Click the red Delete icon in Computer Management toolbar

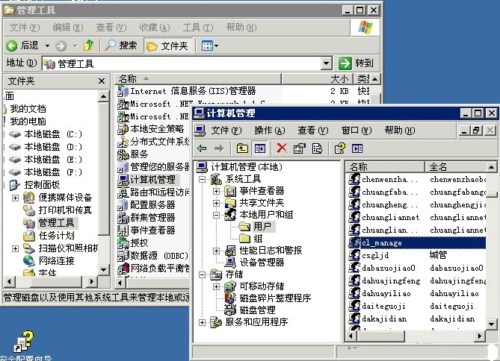[282, 148]
